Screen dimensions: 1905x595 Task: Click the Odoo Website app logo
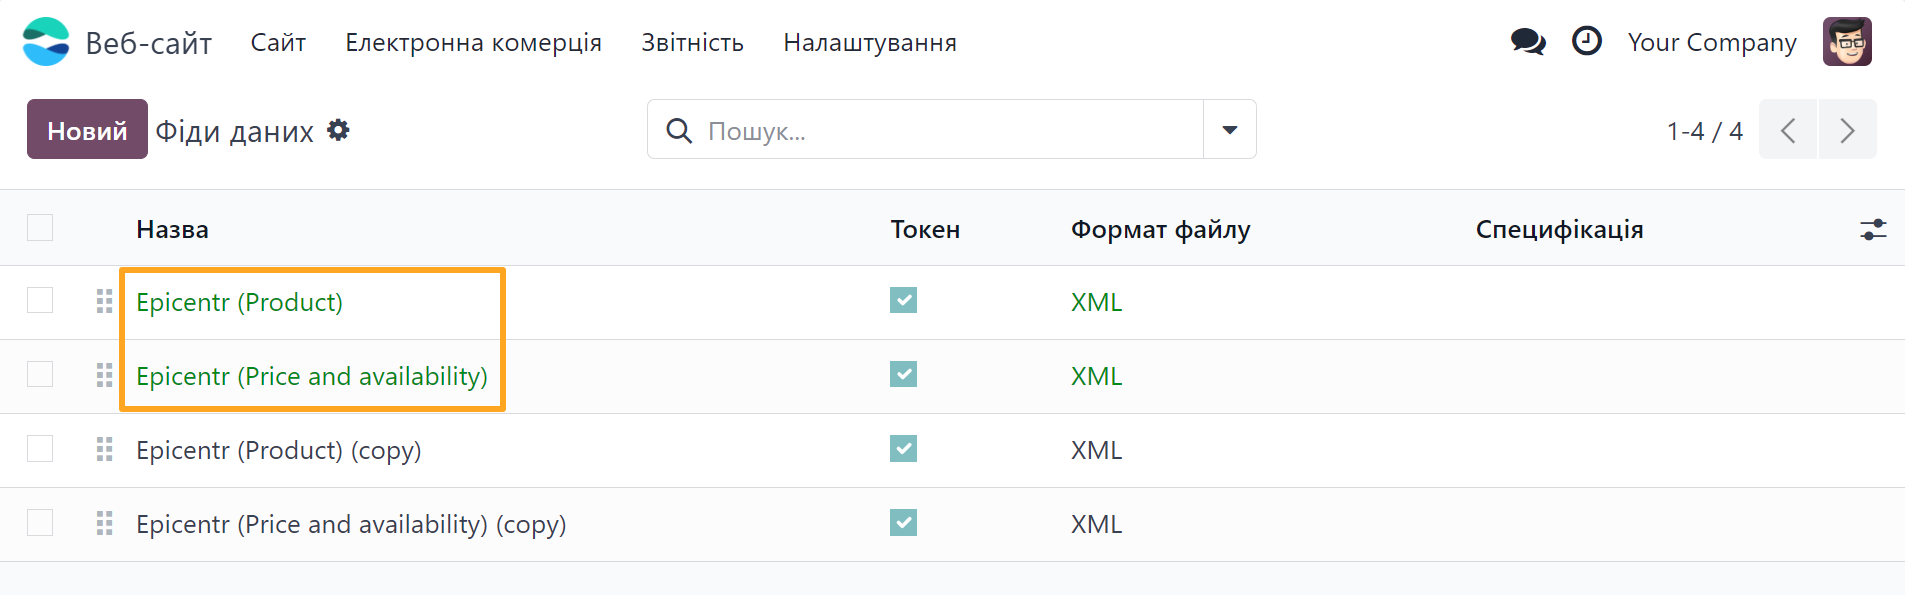pyautogui.click(x=45, y=41)
